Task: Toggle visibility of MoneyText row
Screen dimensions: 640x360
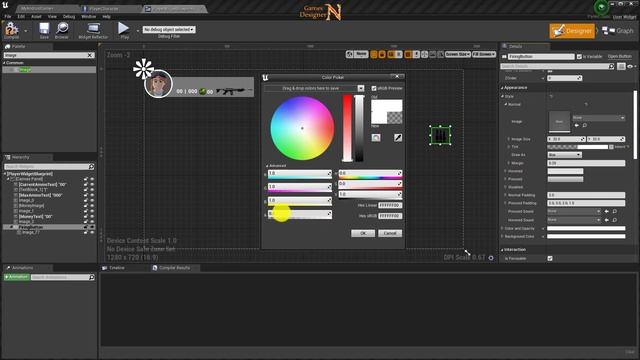Action: click(92, 216)
